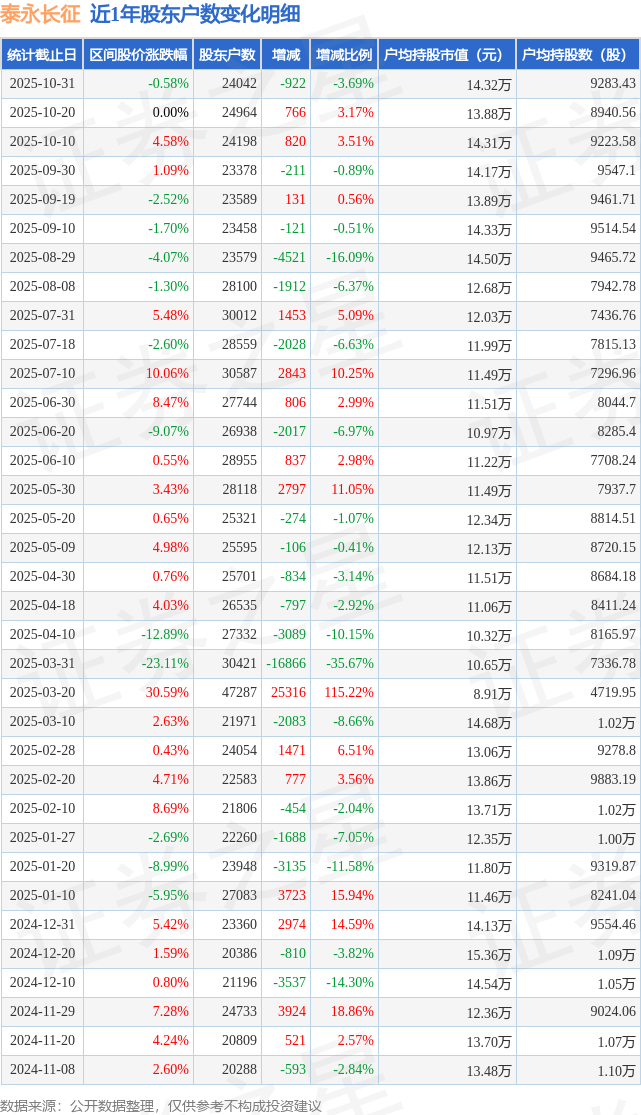Screen dimensions: 641x1115
Task: Click the 9283.43 average shares cell
Action: click(x=613, y=84)
